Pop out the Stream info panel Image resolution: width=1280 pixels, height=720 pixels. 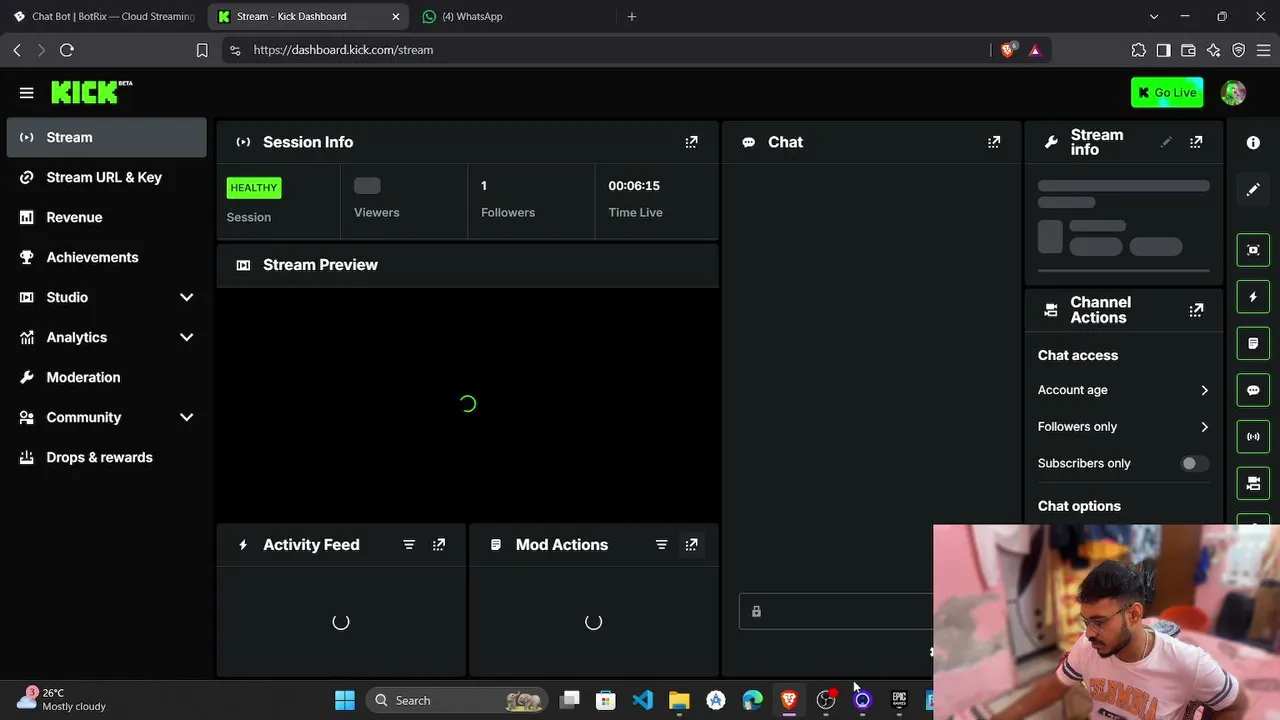coord(1196,142)
